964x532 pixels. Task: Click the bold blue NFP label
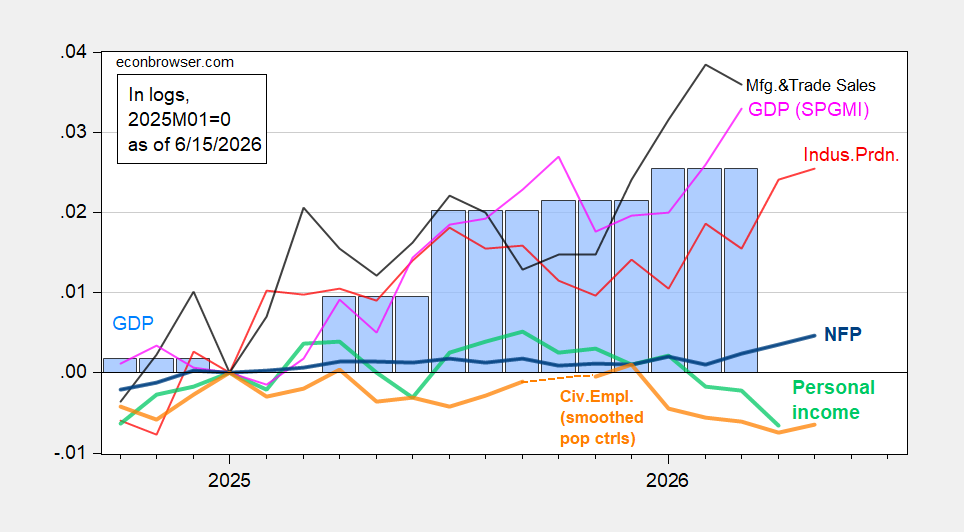843,334
